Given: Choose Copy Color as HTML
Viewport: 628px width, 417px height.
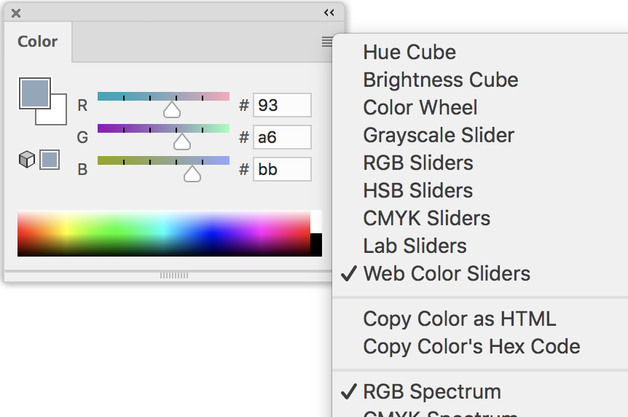Looking at the screenshot, I should [x=459, y=320].
